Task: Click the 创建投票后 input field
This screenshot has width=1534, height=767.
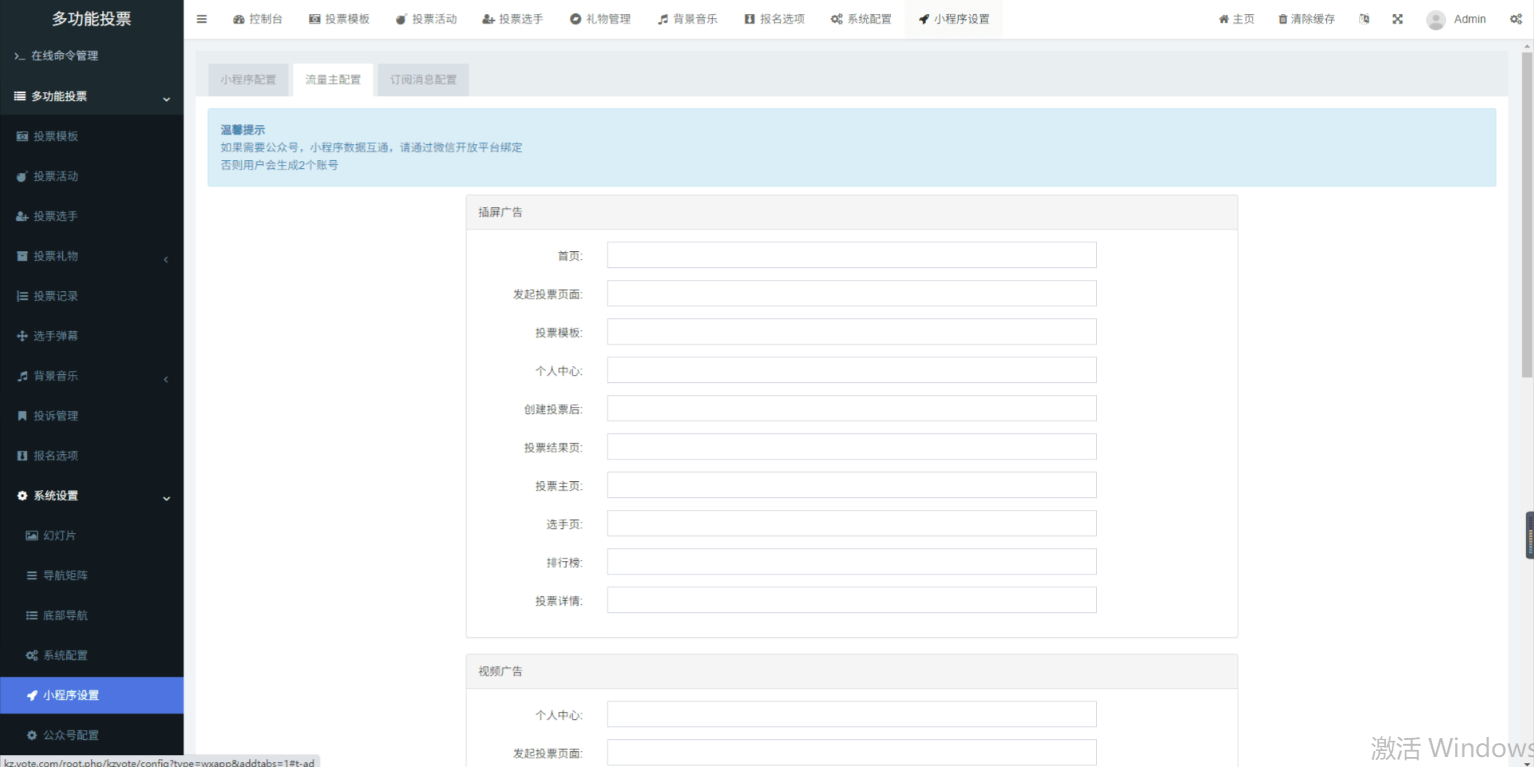Action: [x=852, y=408]
